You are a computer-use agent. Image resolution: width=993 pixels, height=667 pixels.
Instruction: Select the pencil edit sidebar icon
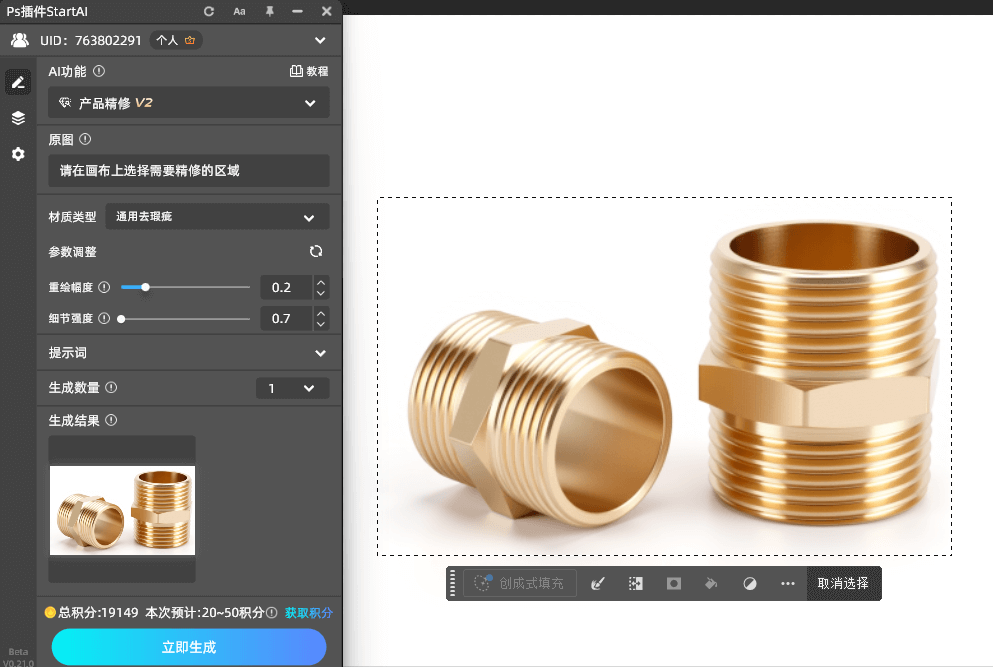(18, 82)
